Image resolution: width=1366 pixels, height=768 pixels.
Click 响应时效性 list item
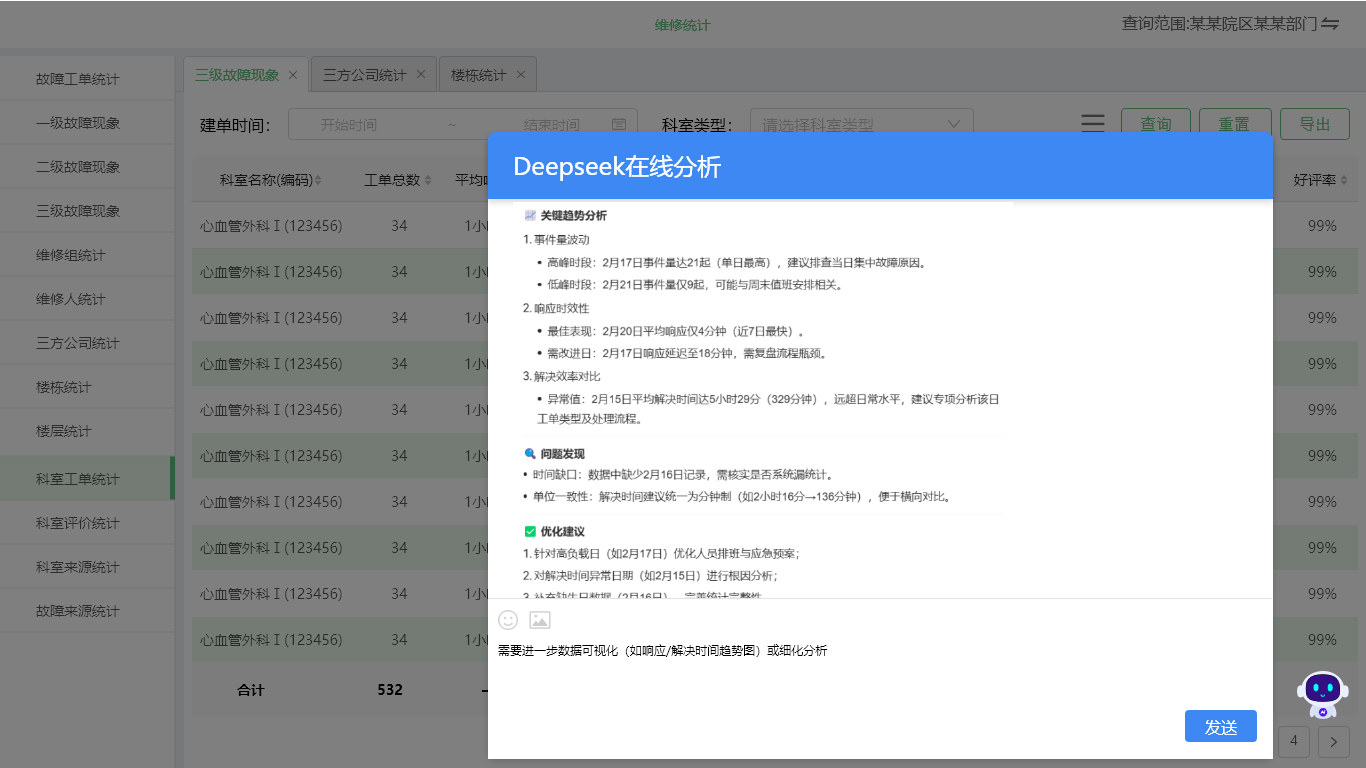coord(556,308)
